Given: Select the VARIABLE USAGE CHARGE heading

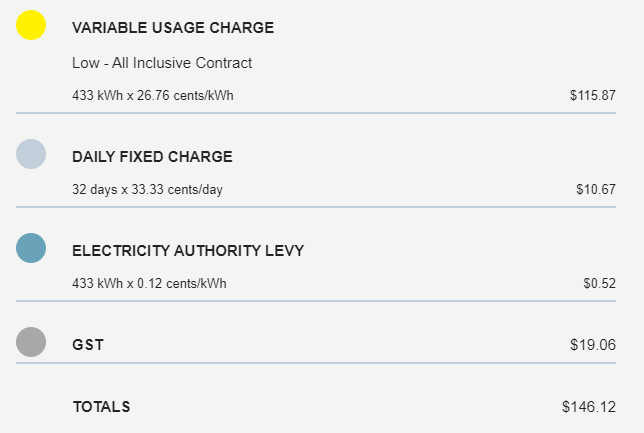Looking at the screenshot, I should [x=173, y=28].
